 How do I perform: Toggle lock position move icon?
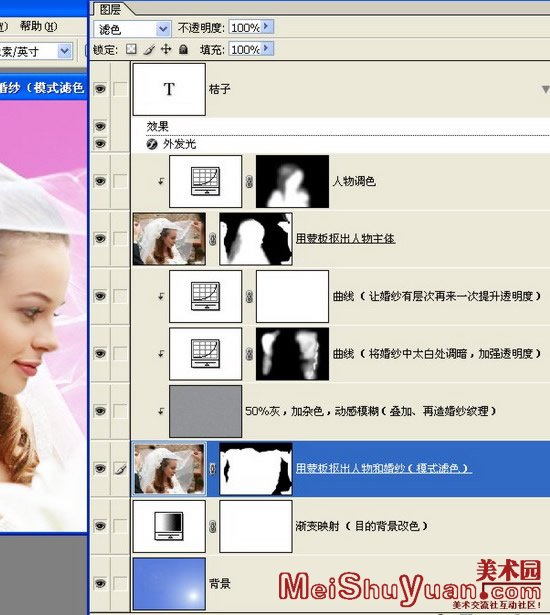point(166,49)
